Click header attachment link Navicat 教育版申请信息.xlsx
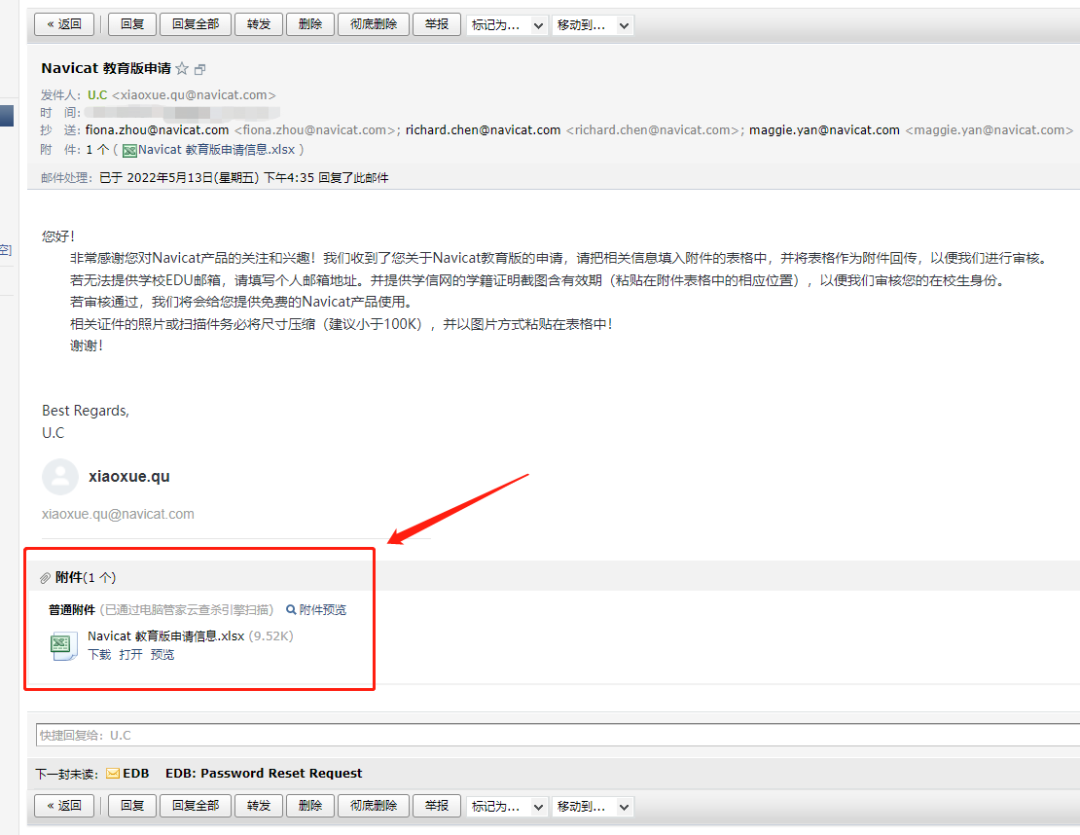 point(216,150)
